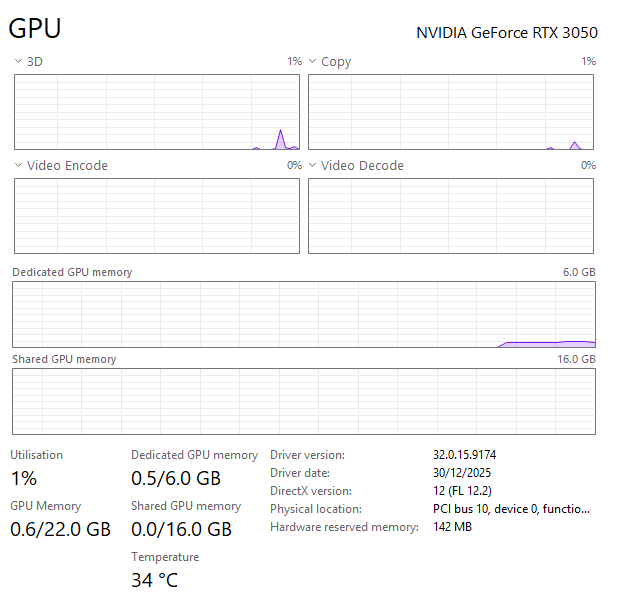The image size is (620, 594).
Task: Select the driver date 30/12/2025
Action: pyautogui.click(x=462, y=473)
